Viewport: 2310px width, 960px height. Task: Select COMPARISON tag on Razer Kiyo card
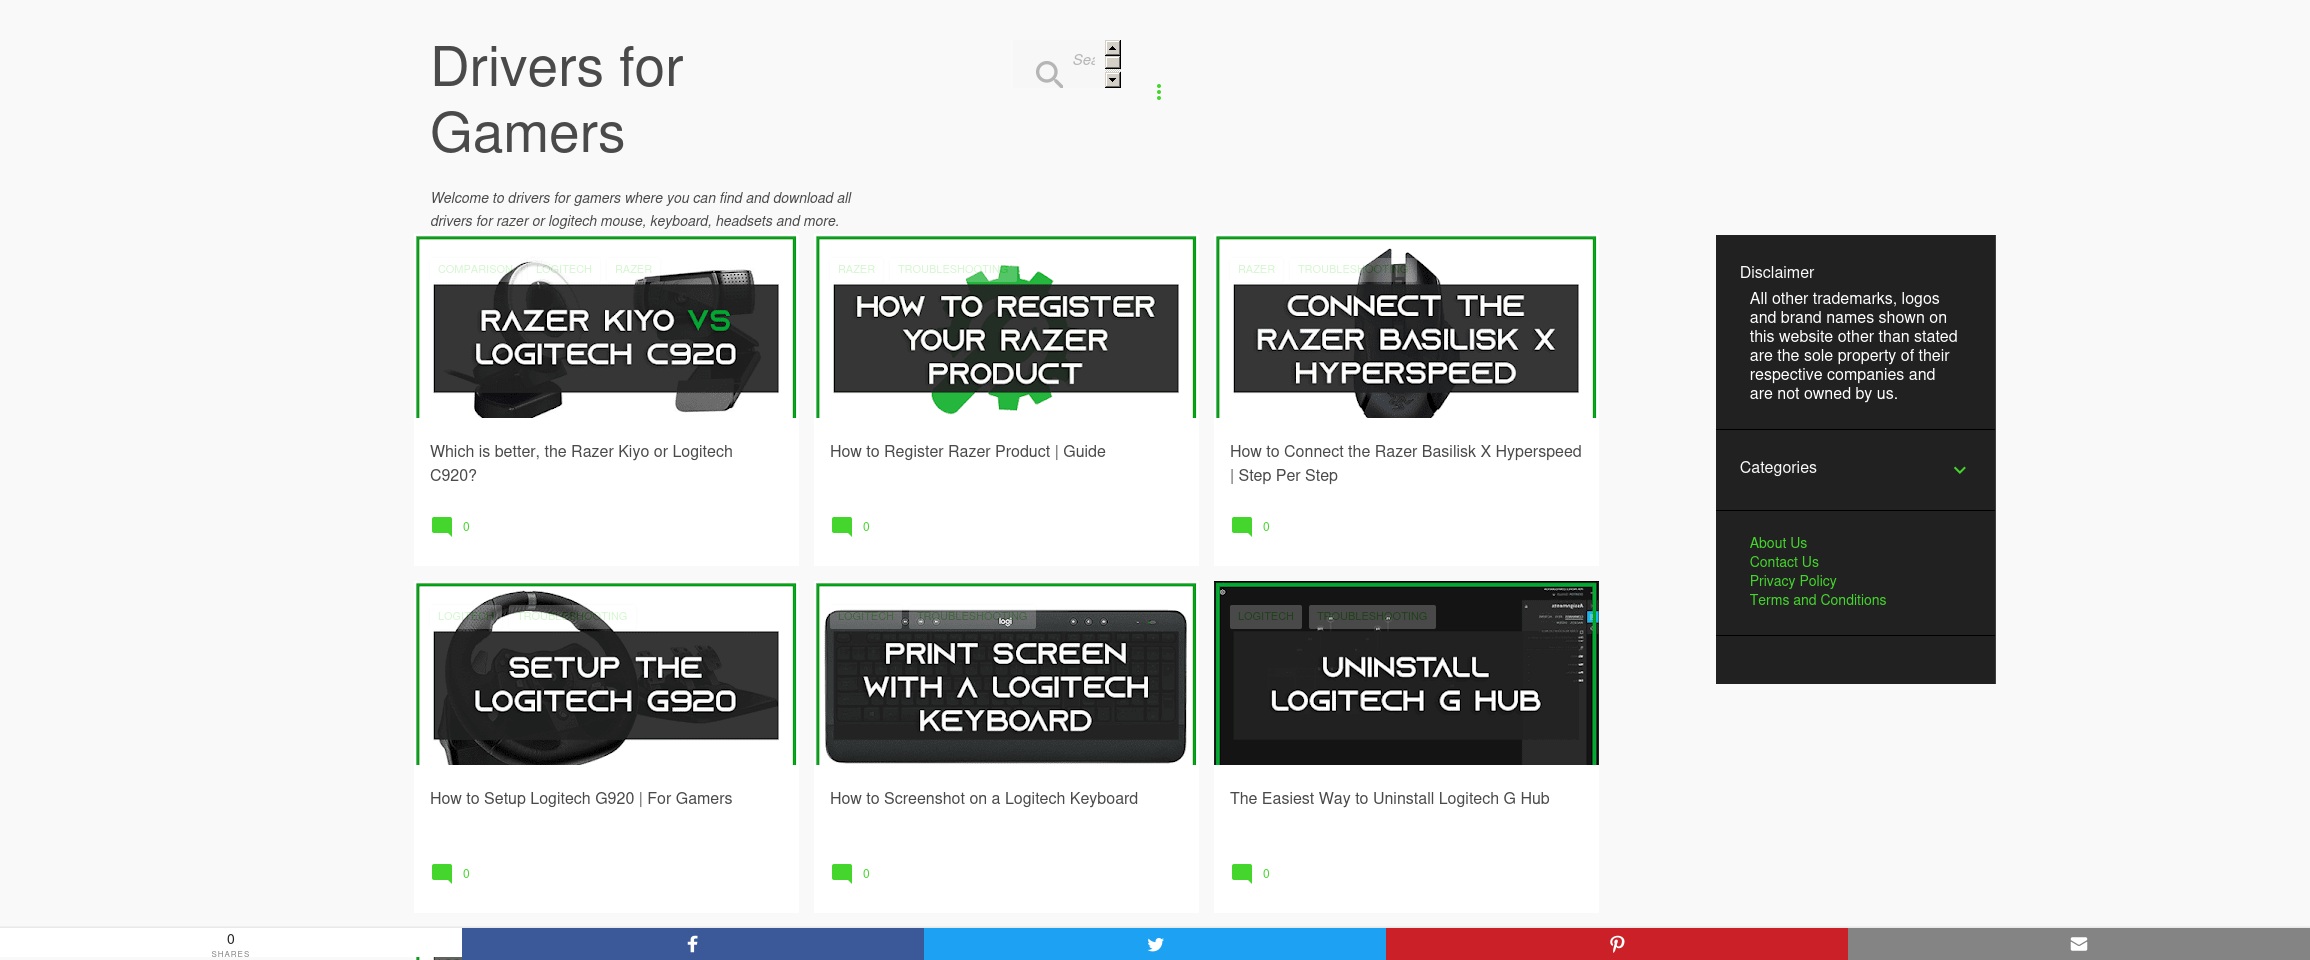coord(476,269)
